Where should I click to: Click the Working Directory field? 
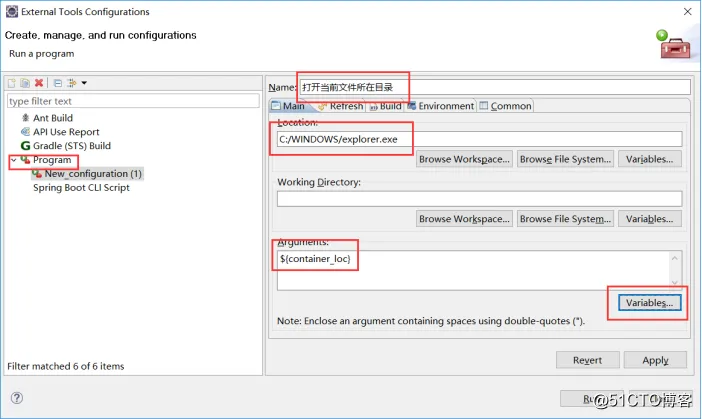479,199
